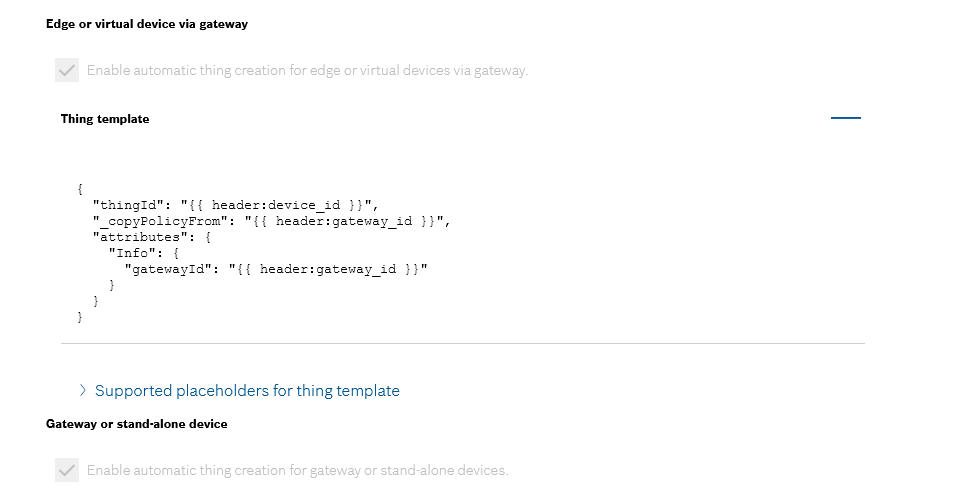Click the label text for the edge or virtual devices option
The height and width of the screenshot is (500, 975).
pyautogui.click(x=307, y=70)
